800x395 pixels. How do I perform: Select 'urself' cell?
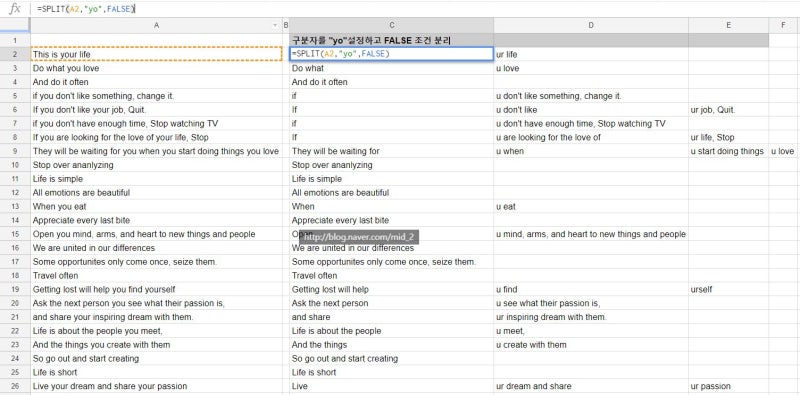click(729, 289)
